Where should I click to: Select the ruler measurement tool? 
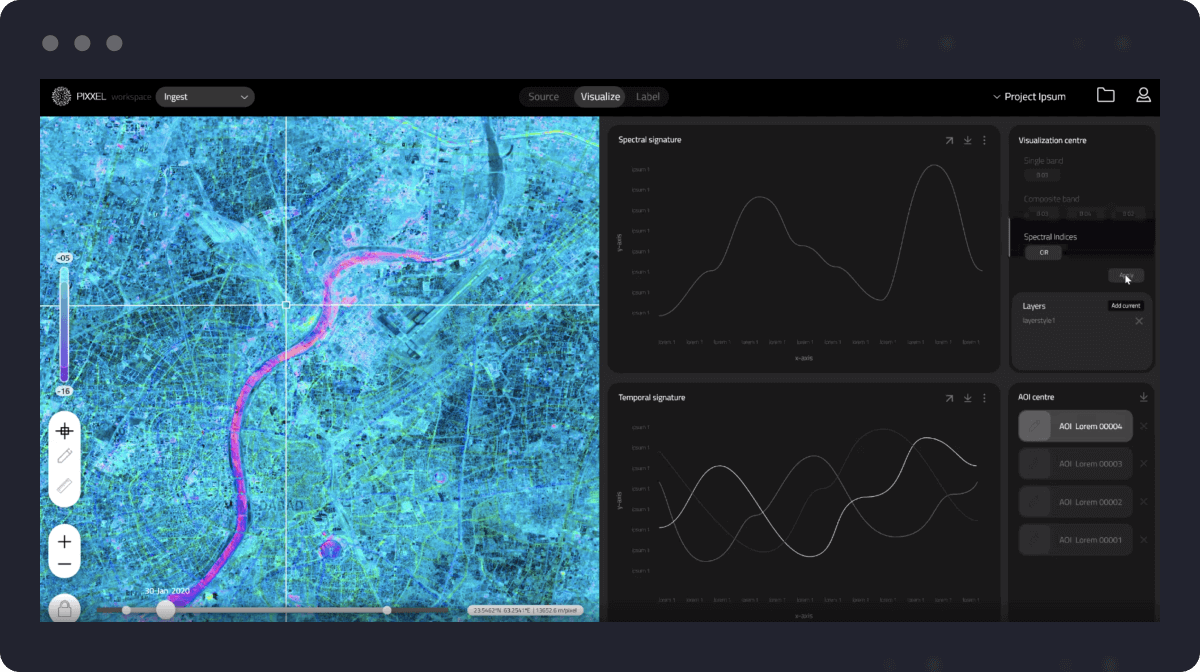(64, 487)
